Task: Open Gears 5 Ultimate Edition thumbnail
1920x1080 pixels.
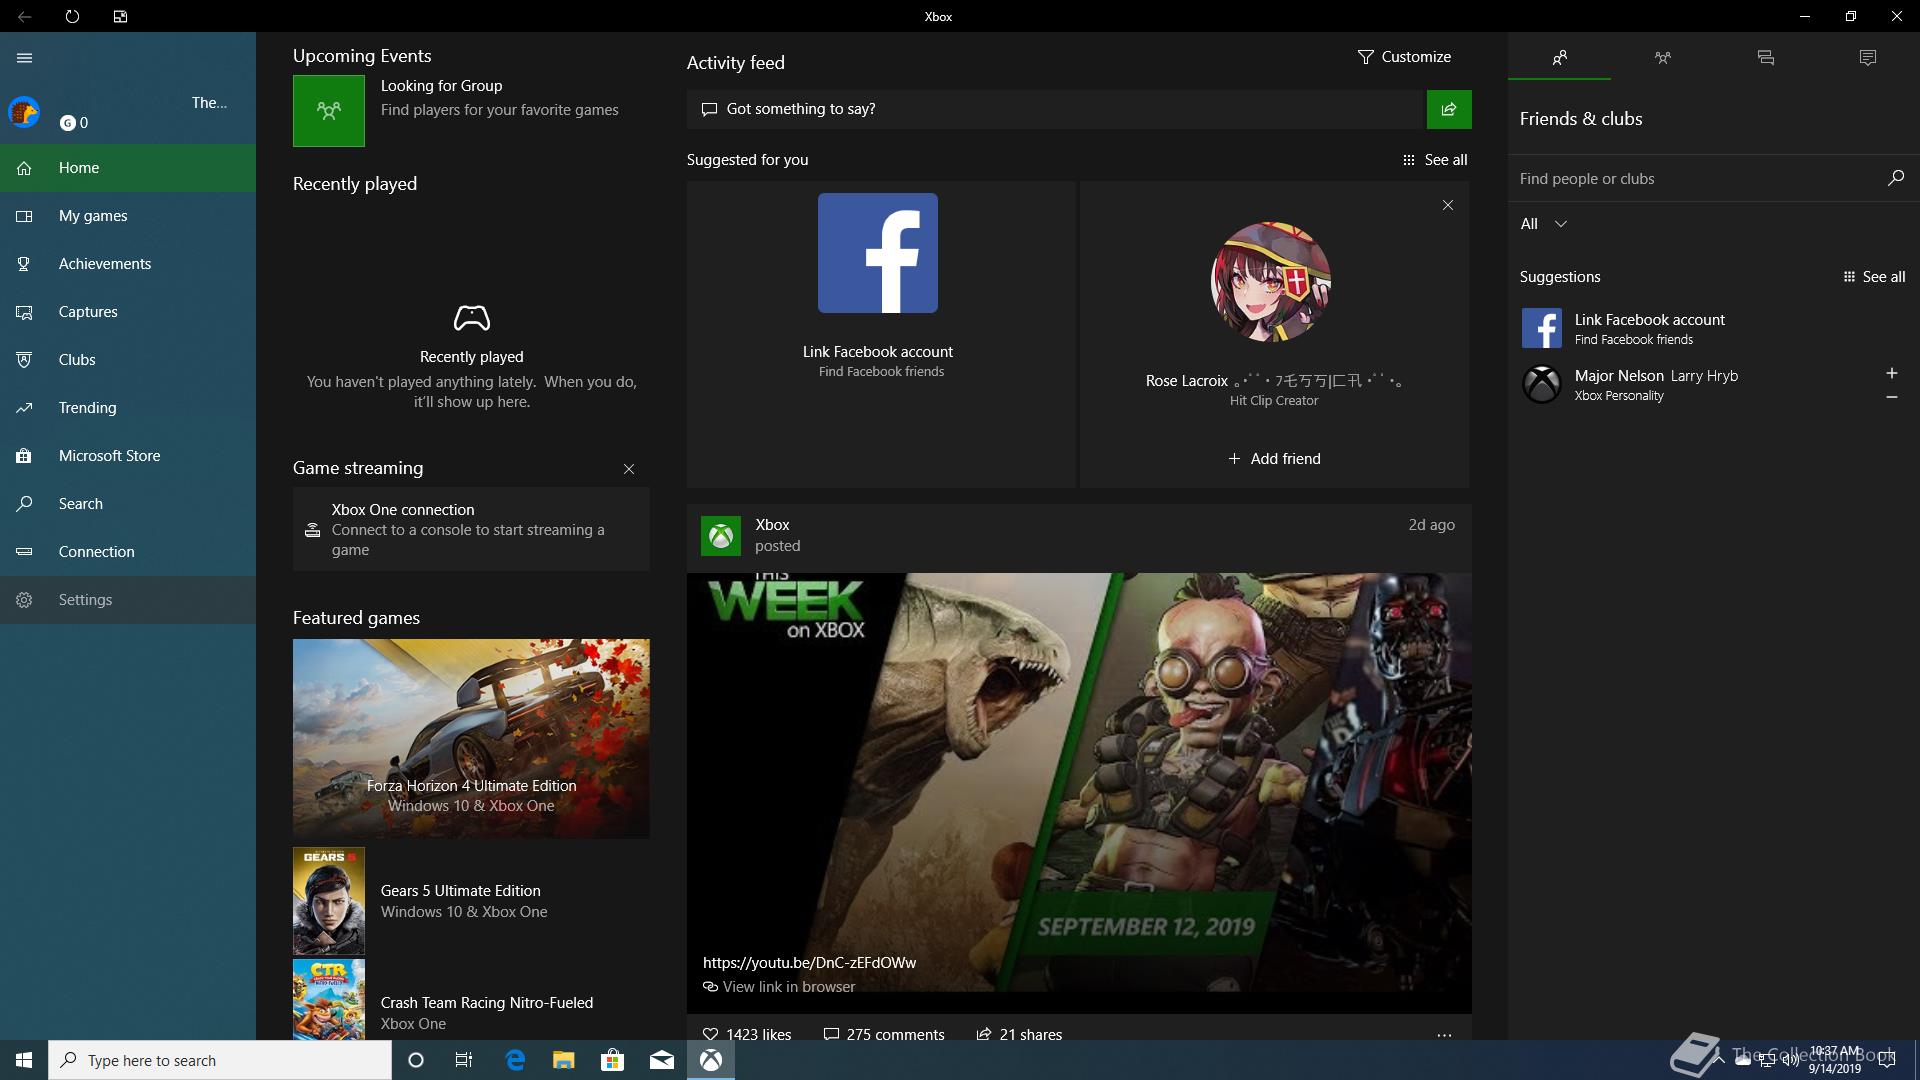Action: [329, 901]
